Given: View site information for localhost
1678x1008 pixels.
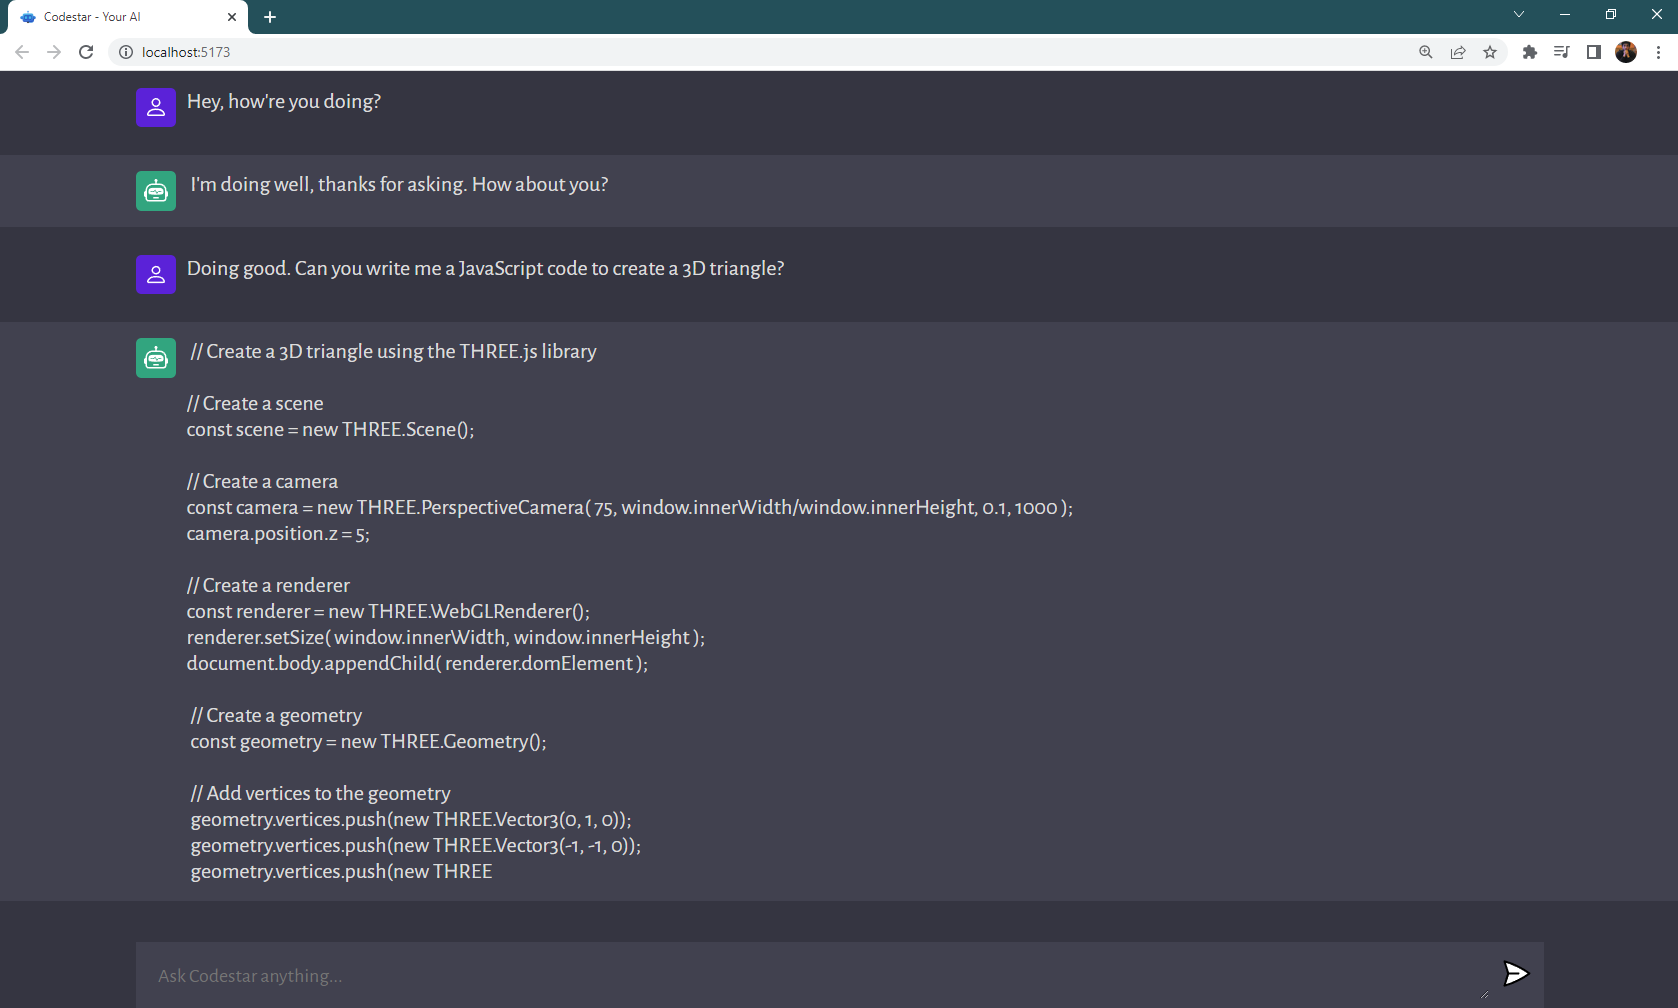Looking at the screenshot, I should pyautogui.click(x=126, y=52).
